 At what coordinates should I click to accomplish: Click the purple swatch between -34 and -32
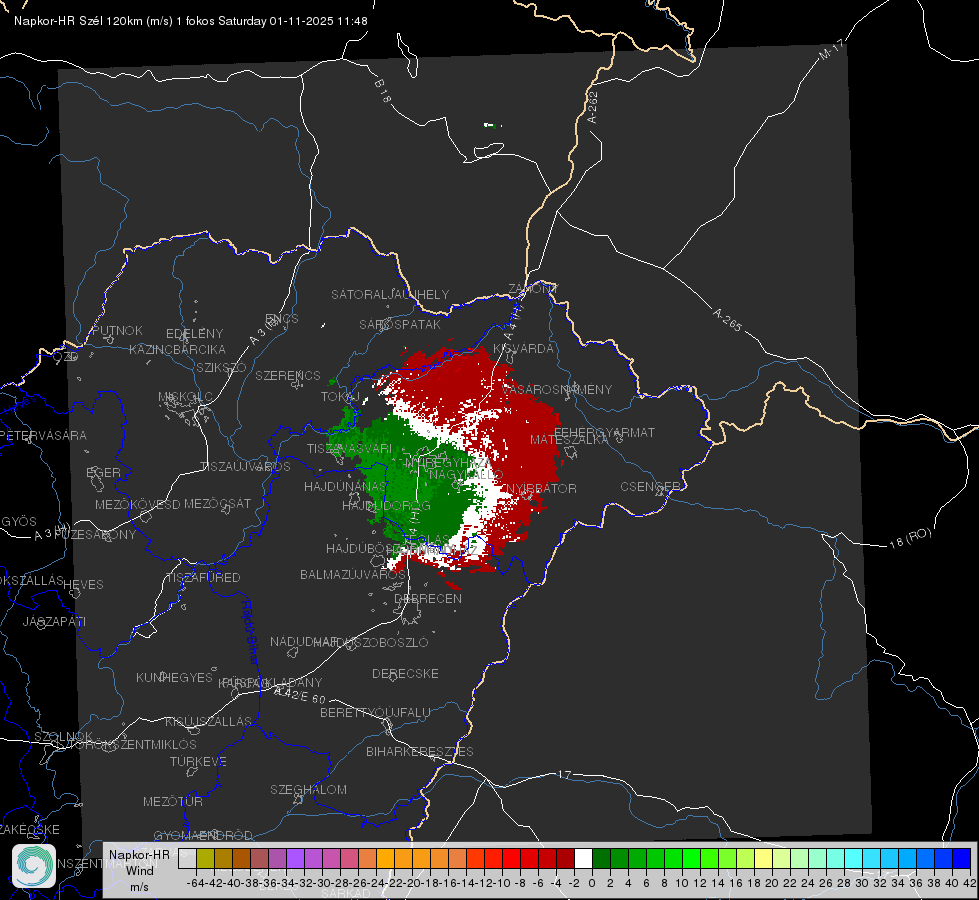click(x=295, y=859)
